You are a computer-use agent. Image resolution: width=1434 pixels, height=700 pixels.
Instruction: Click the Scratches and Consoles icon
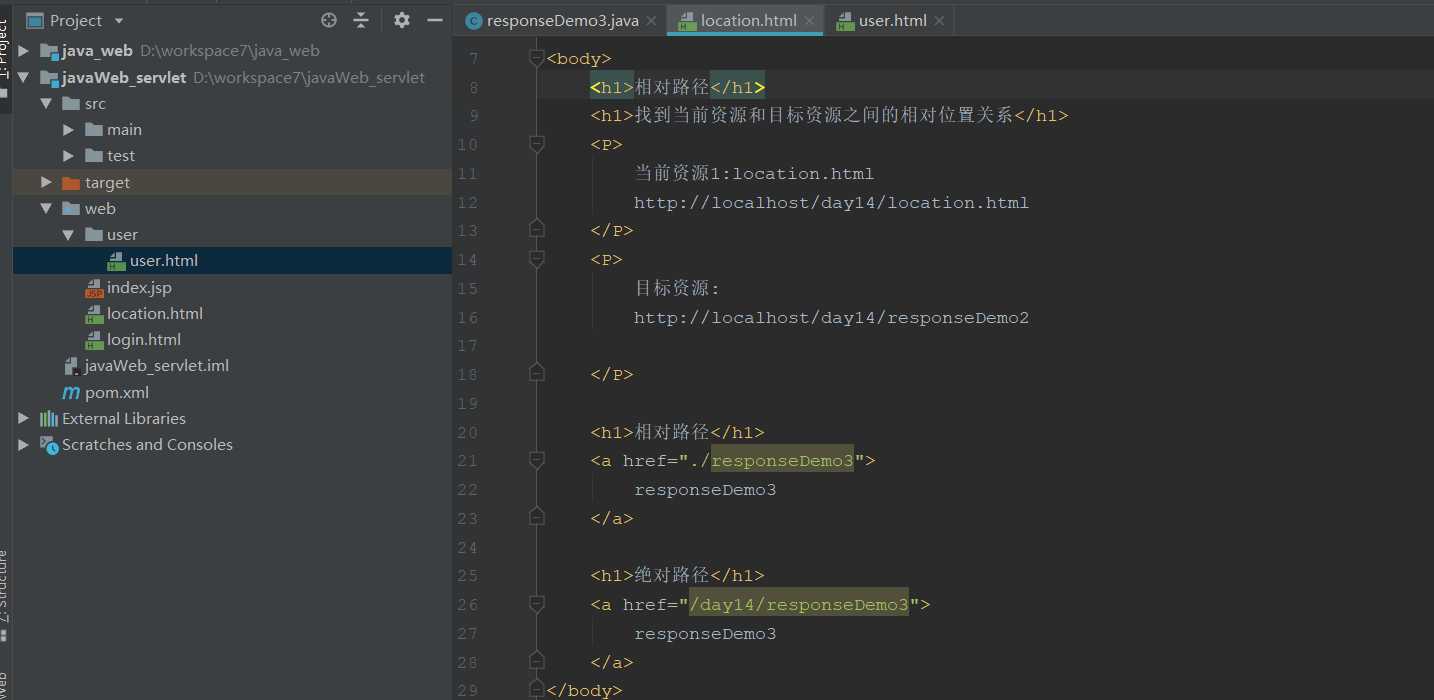48,445
